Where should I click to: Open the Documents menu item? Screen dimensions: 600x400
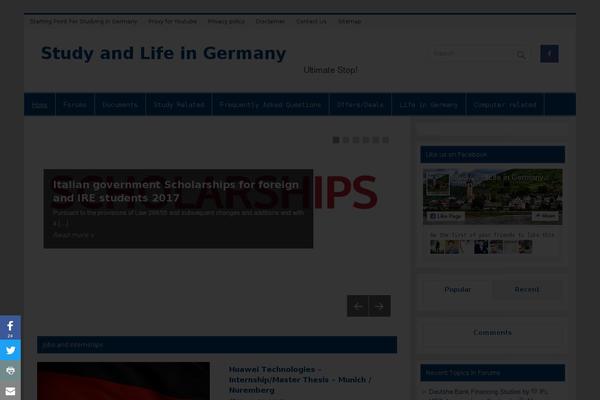(x=120, y=104)
